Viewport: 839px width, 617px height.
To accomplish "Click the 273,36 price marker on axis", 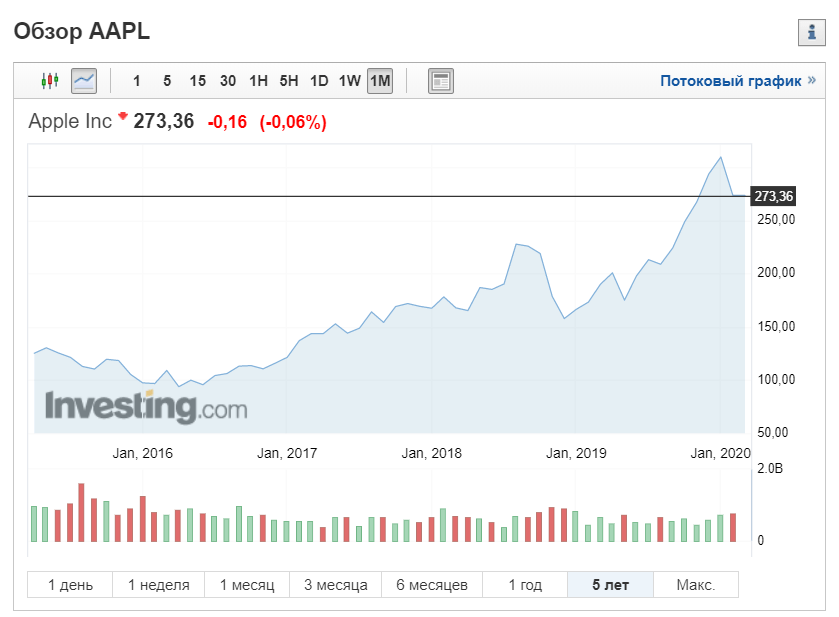I will click(773, 196).
